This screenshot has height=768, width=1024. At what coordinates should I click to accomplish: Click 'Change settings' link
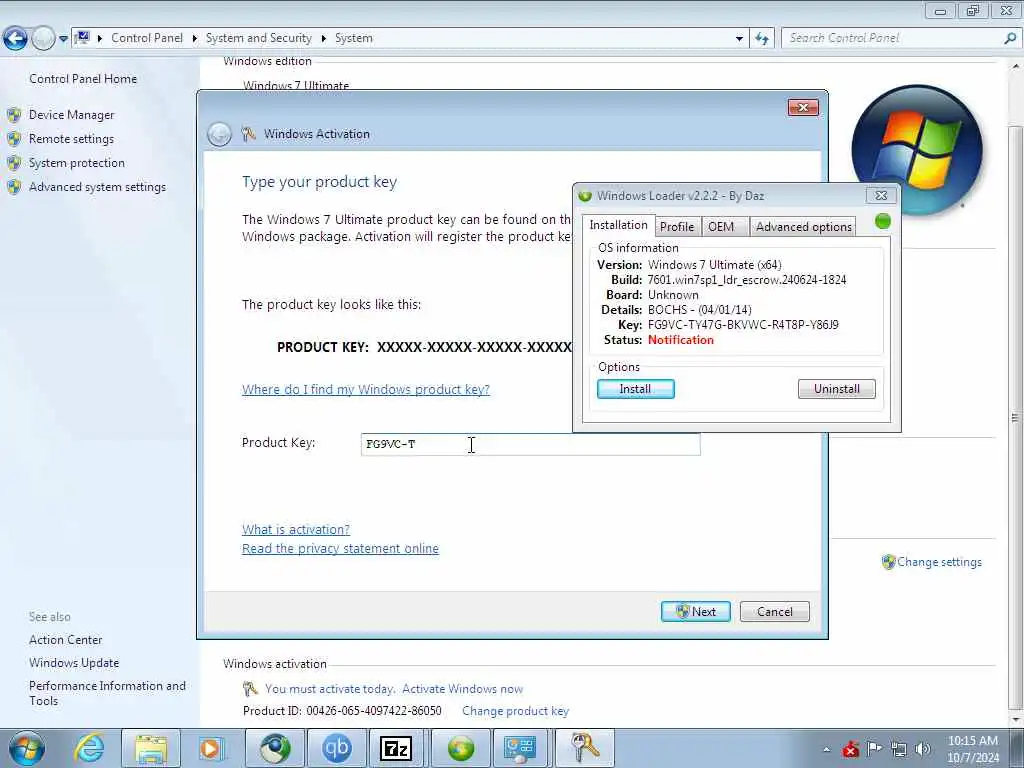pos(939,562)
